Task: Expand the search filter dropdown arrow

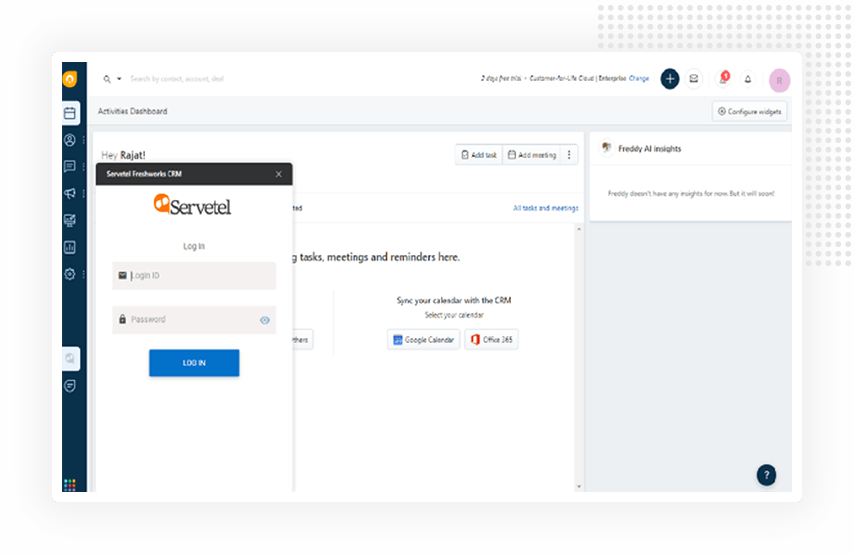Action: point(119,79)
